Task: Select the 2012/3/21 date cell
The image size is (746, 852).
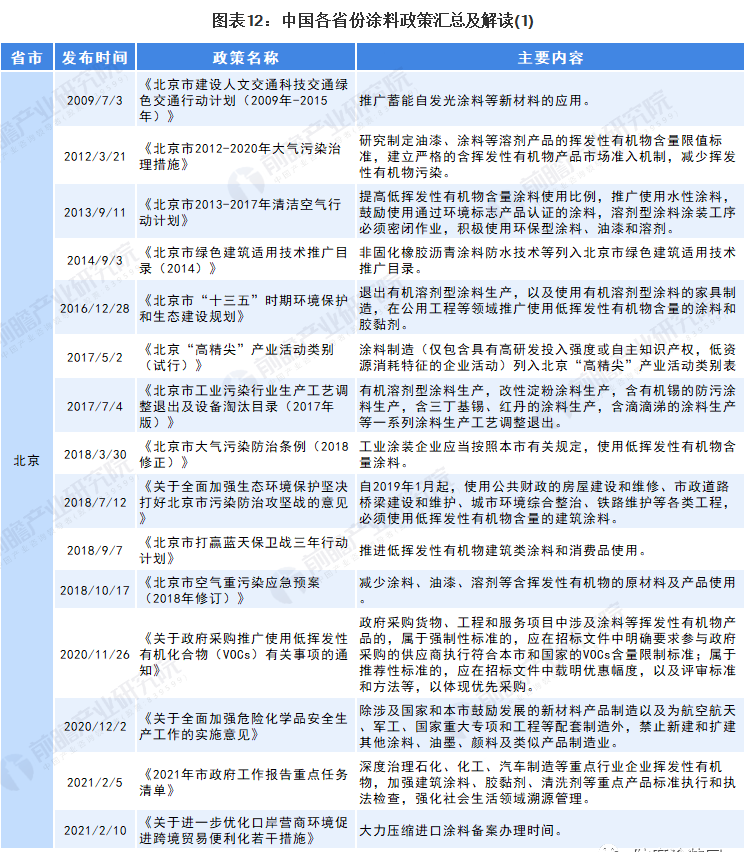Action: click(x=95, y=156)
